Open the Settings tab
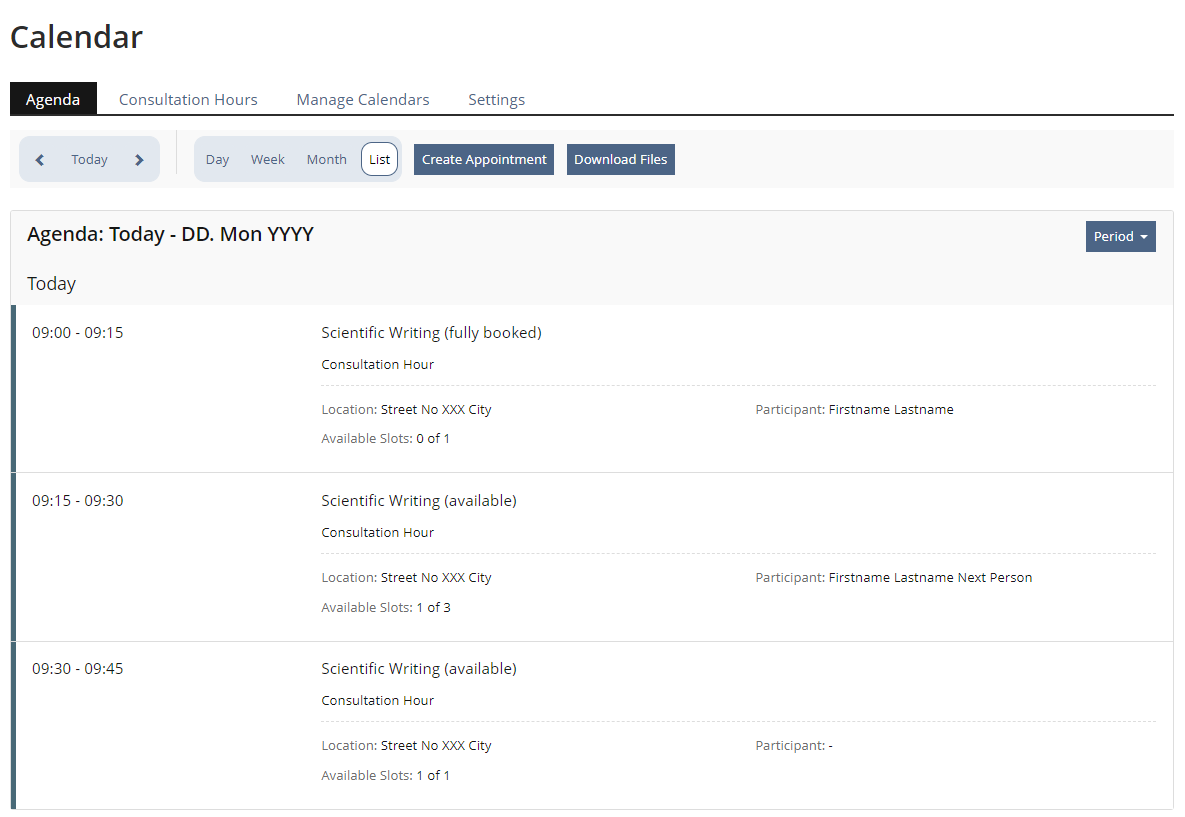Viewport: 1185px width, 817px height. (496, 100)
